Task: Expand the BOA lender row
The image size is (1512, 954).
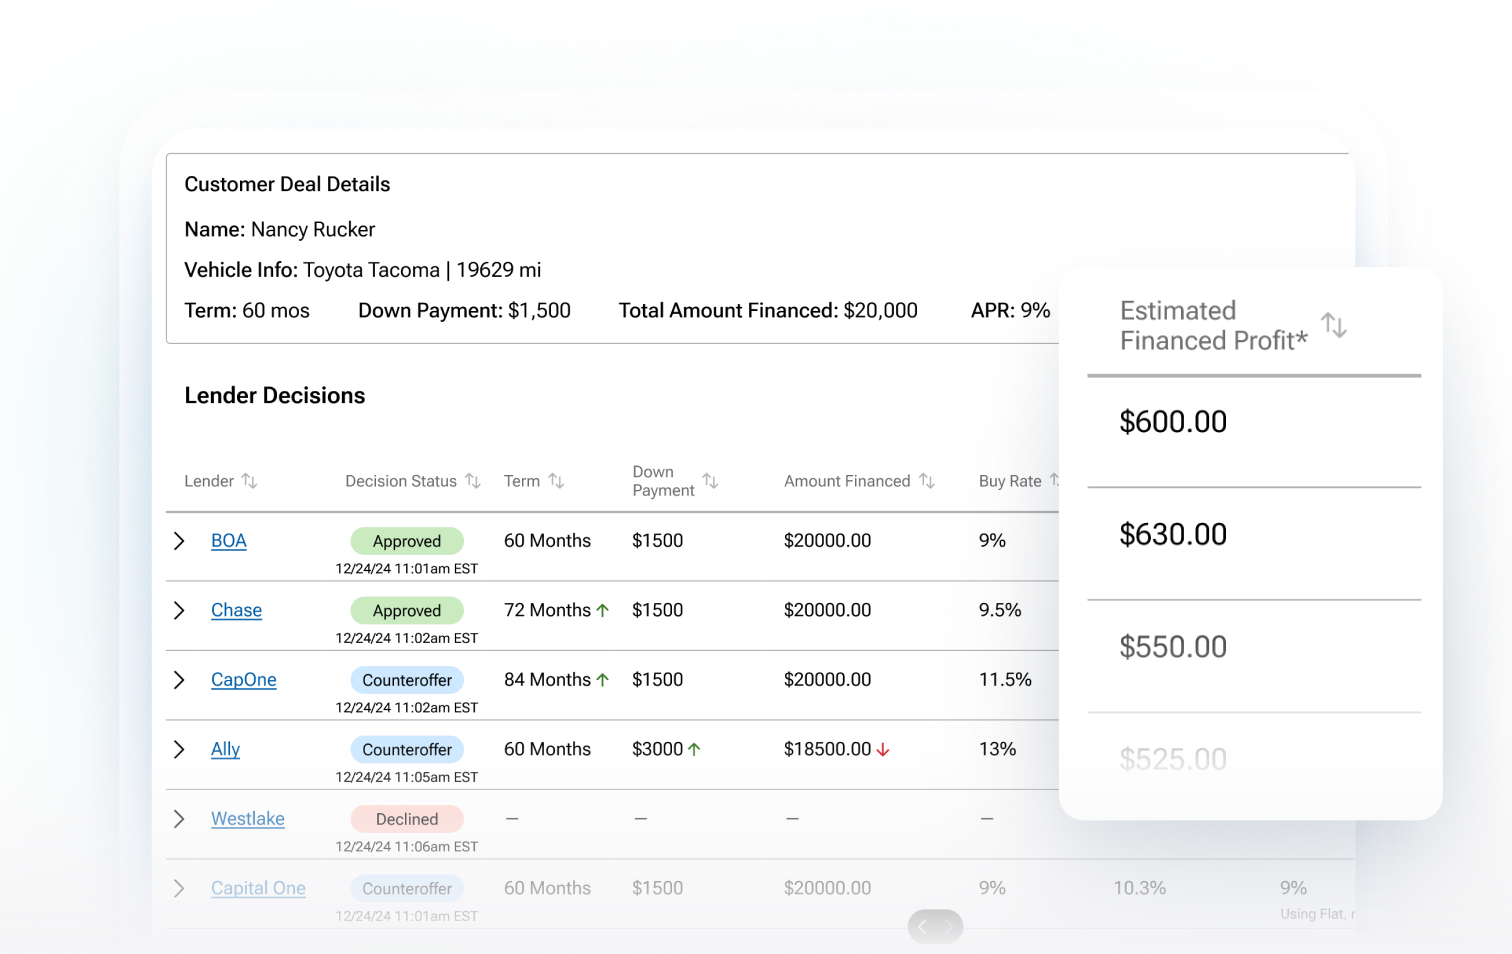Action: 179,541
